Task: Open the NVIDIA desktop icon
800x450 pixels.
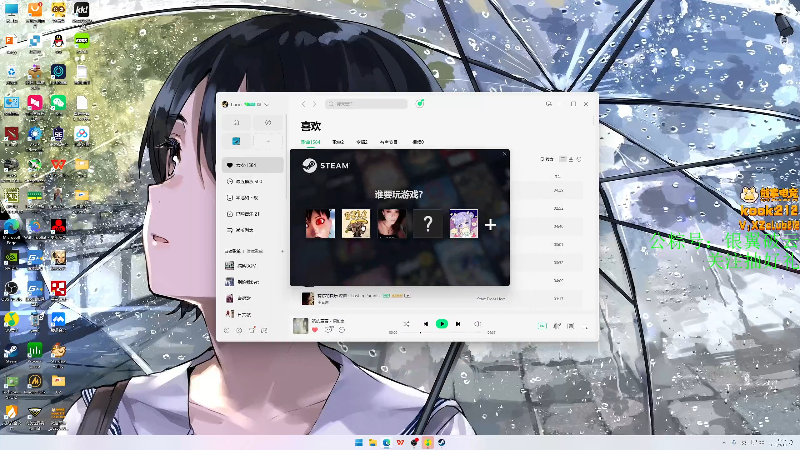Action: (11, 259)
